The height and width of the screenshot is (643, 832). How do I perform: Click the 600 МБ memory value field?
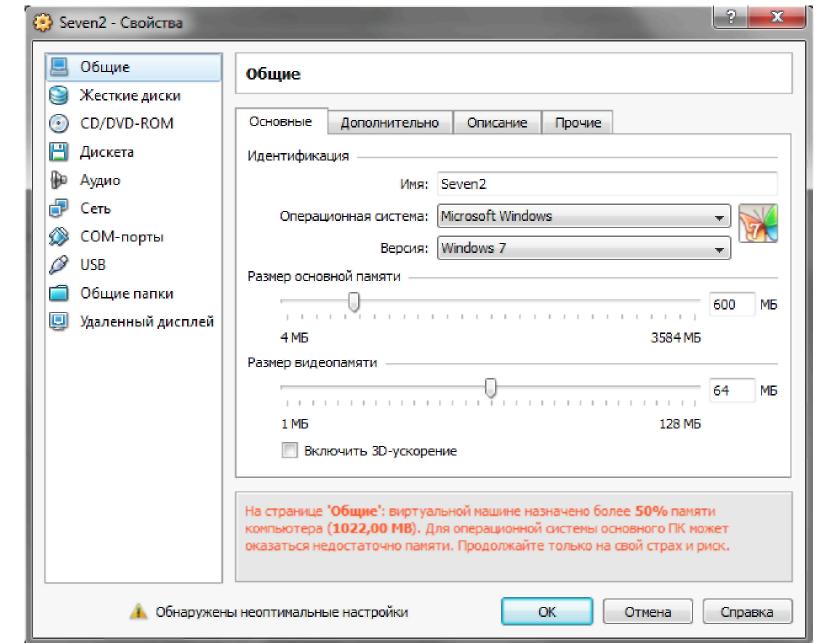(732, 305)
